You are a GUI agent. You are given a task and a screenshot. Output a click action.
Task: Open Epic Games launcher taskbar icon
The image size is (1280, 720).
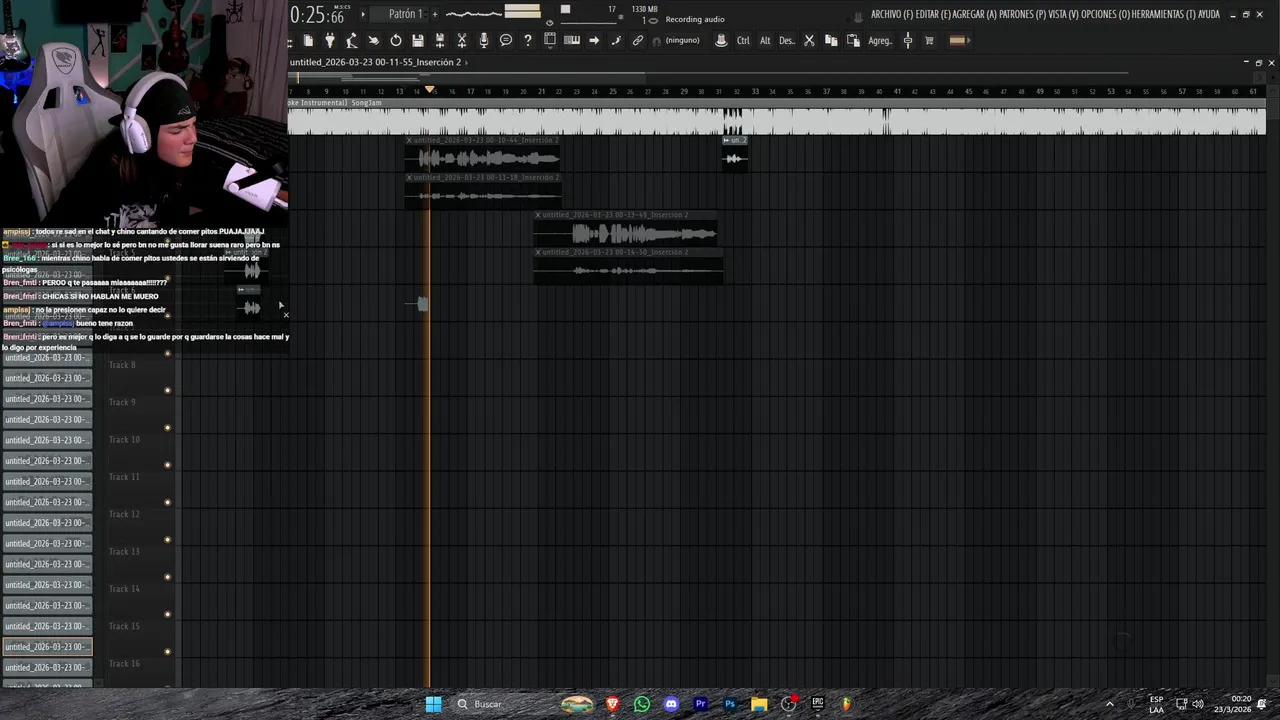pos(817,704)
